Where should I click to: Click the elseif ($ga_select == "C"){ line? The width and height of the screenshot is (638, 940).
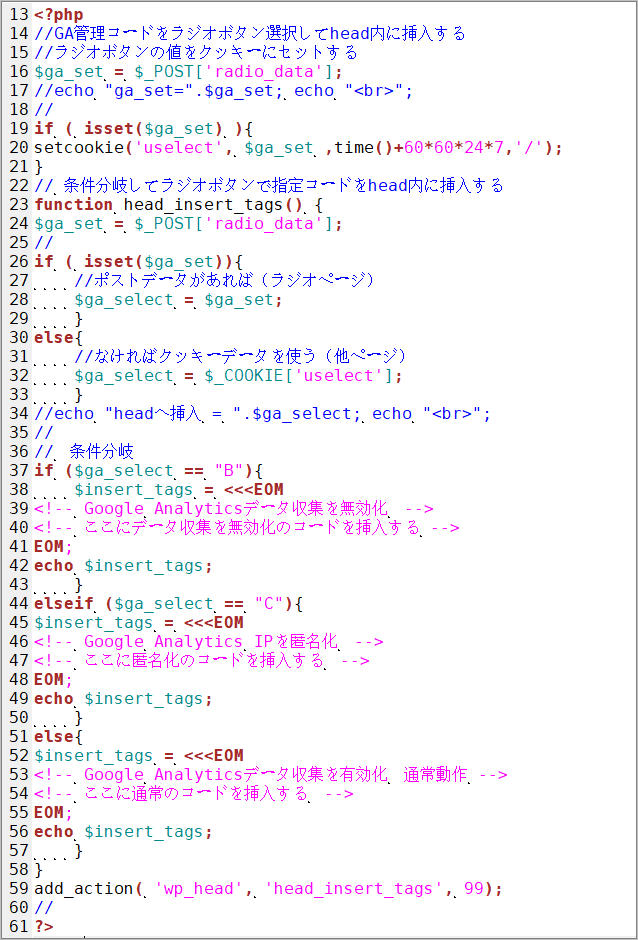pos(169,604)
